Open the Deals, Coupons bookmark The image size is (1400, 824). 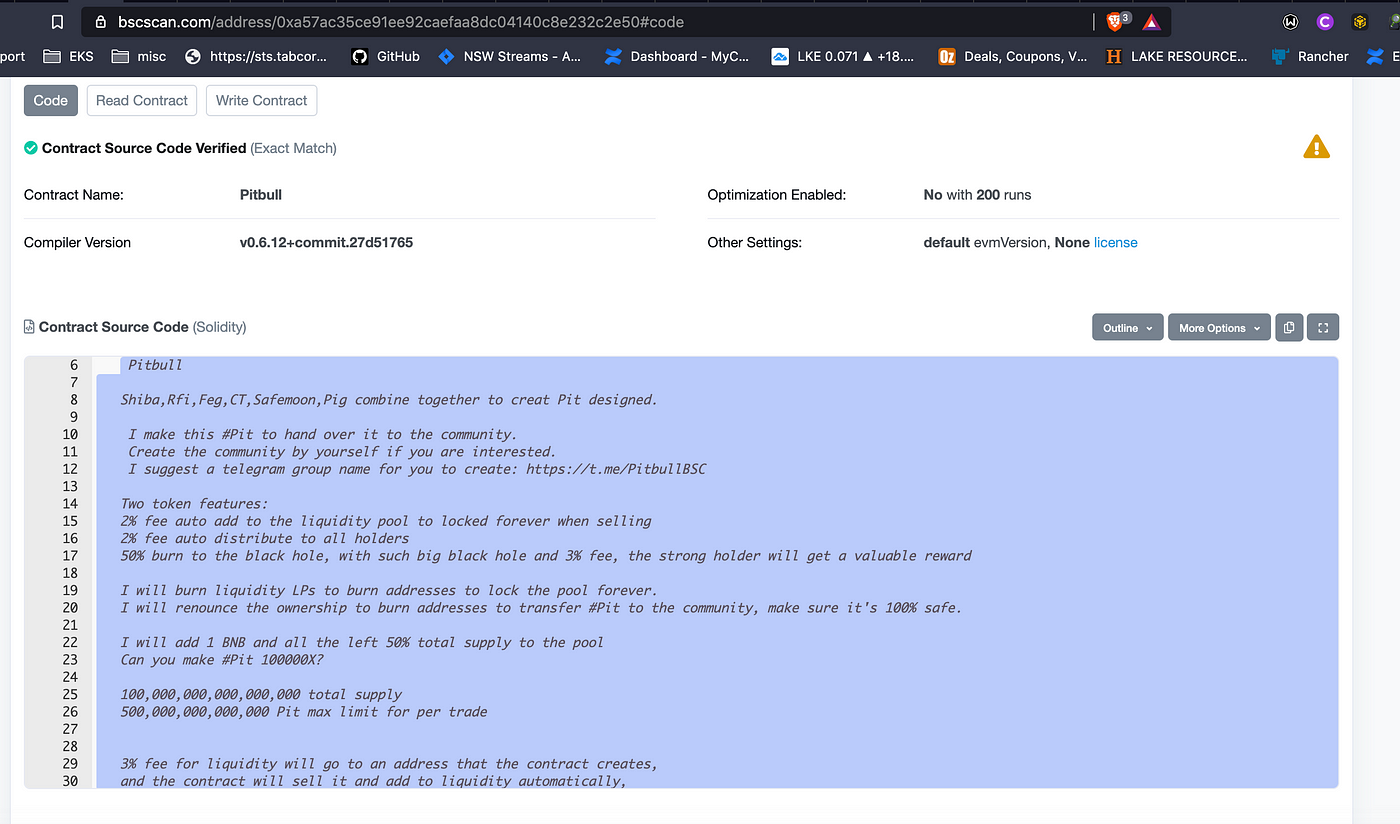(1012, 56)
